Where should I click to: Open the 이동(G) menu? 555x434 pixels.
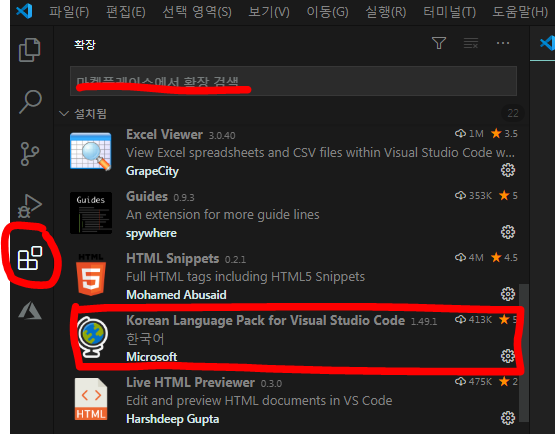point(327,12)
